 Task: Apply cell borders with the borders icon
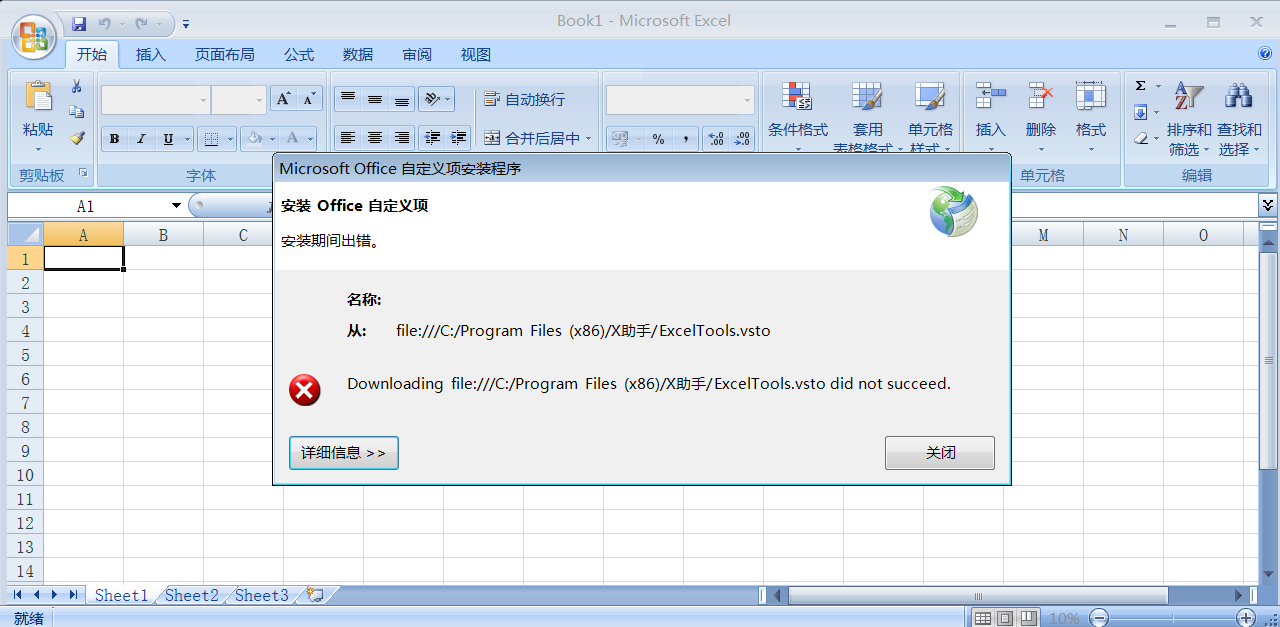coord(210,139)
